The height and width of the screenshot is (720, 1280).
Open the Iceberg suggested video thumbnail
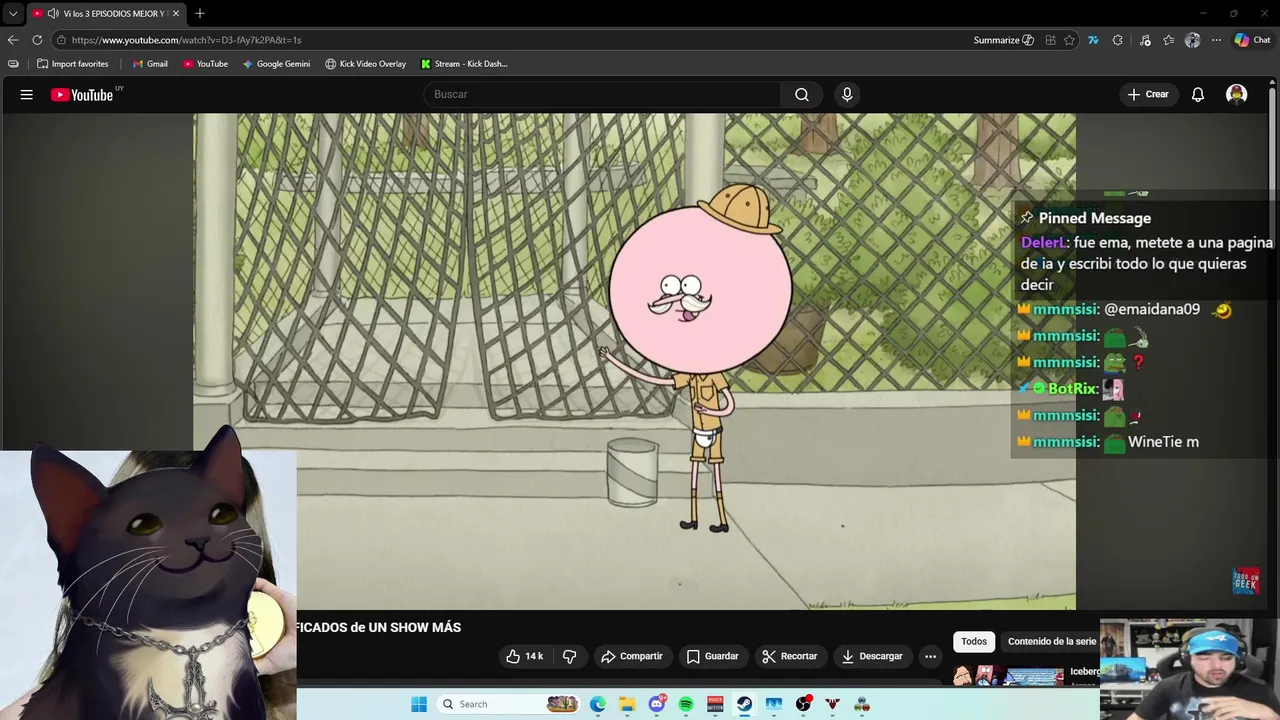point(1008,676)
